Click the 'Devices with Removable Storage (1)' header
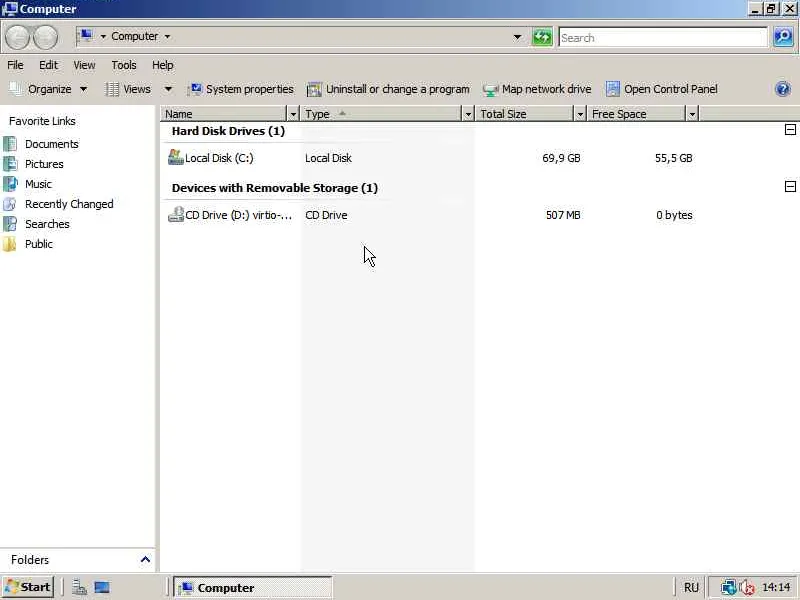This screenshot has height=600, width=800. (274, 188)
